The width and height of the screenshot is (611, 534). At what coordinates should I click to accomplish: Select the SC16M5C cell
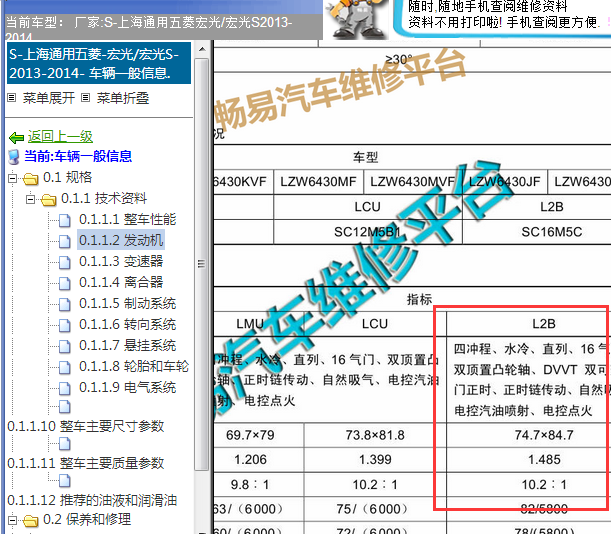(x=551, y=232)
